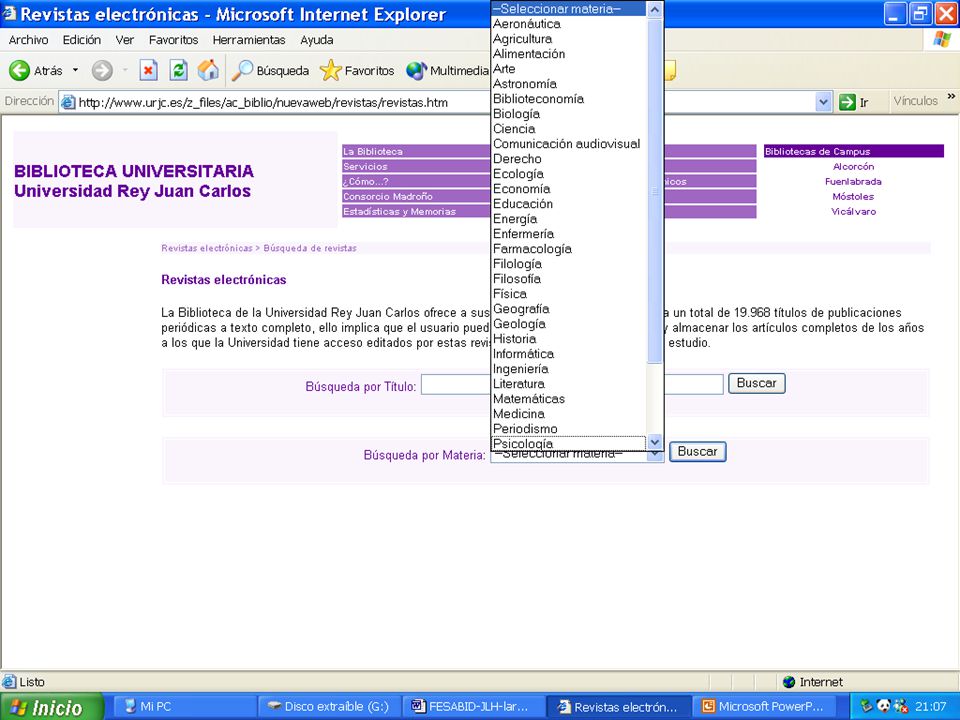Choose Farmacología in the subject list
The width and height of the screenshot is (960, 720).
click(569, 249)
